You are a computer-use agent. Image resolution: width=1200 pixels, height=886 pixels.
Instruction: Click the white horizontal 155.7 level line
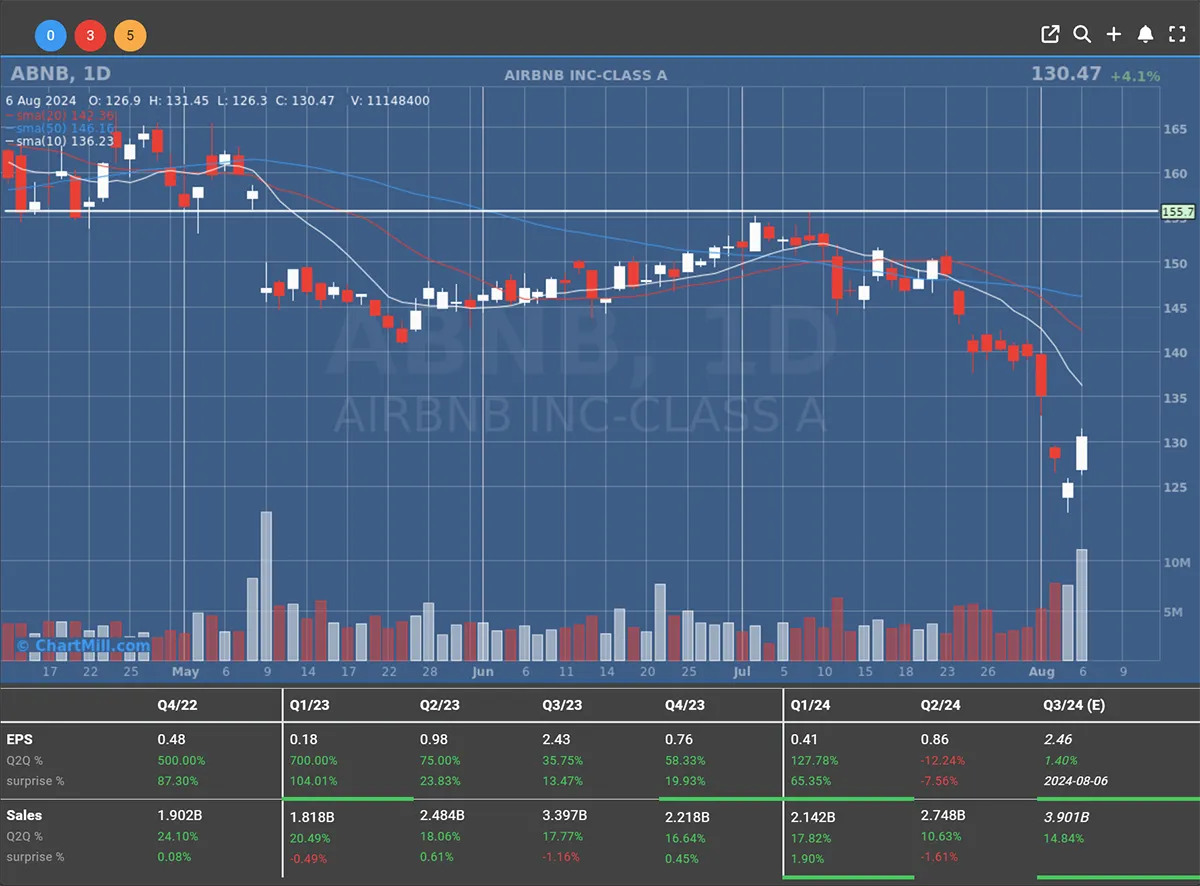pos(580,211)
